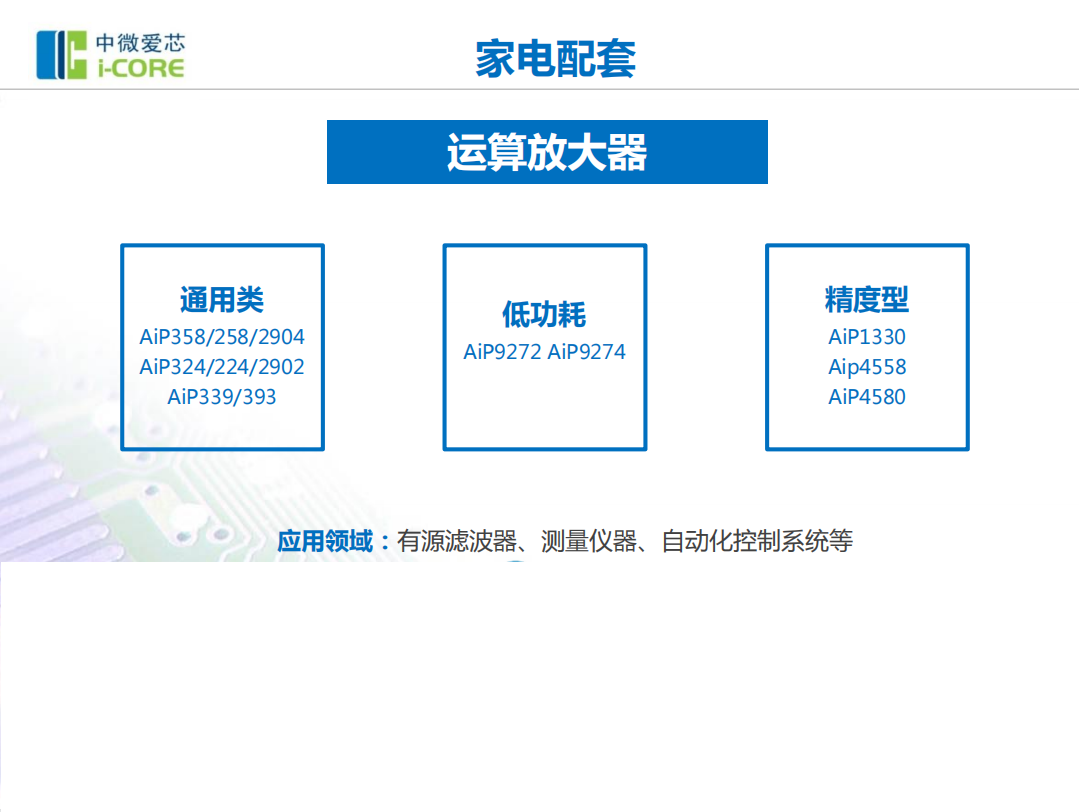The image size is (1079, 812).
Task: Click the Aip4558 product name
Action: (x=866, y=367)
